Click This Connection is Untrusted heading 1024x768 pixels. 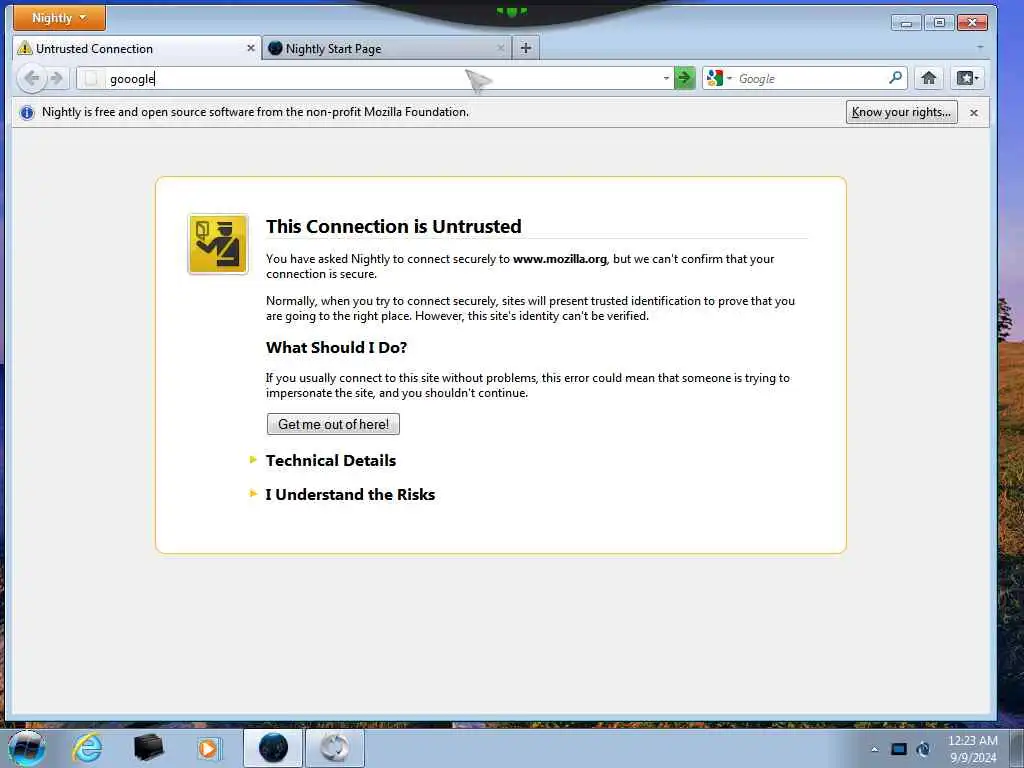[x=394, y=227]
